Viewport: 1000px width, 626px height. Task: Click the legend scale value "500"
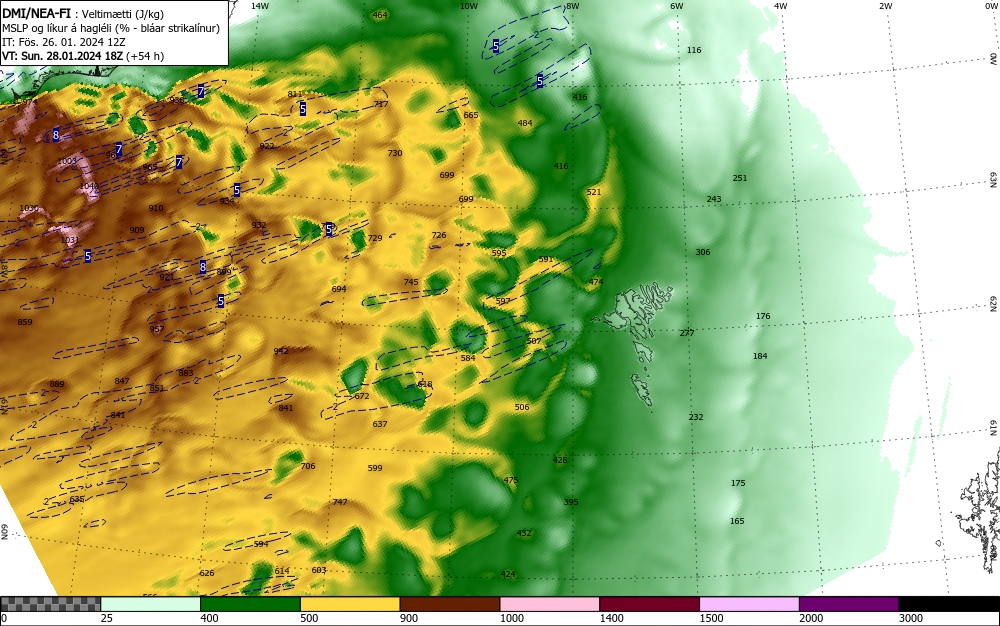309,618
